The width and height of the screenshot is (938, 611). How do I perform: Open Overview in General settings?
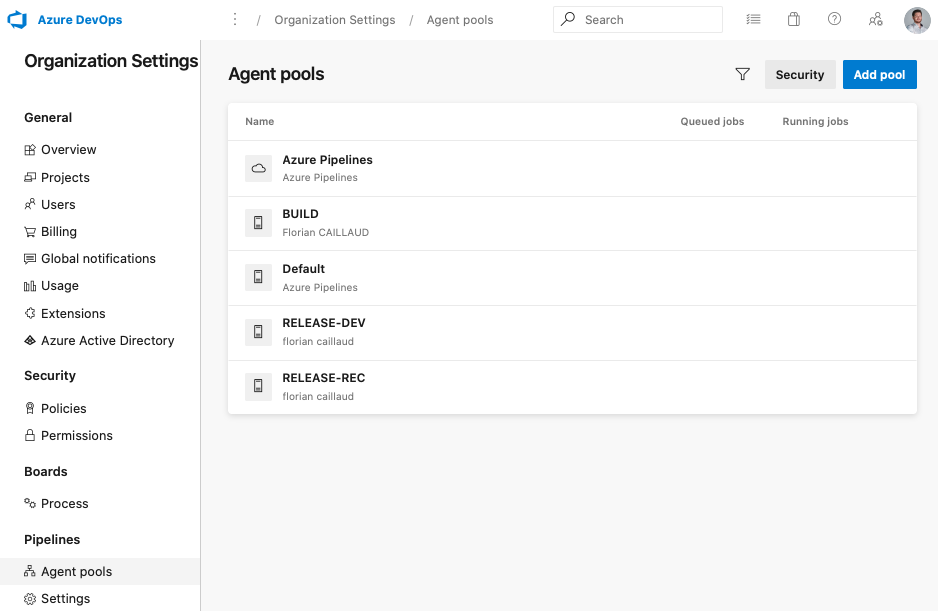(68, 150)
